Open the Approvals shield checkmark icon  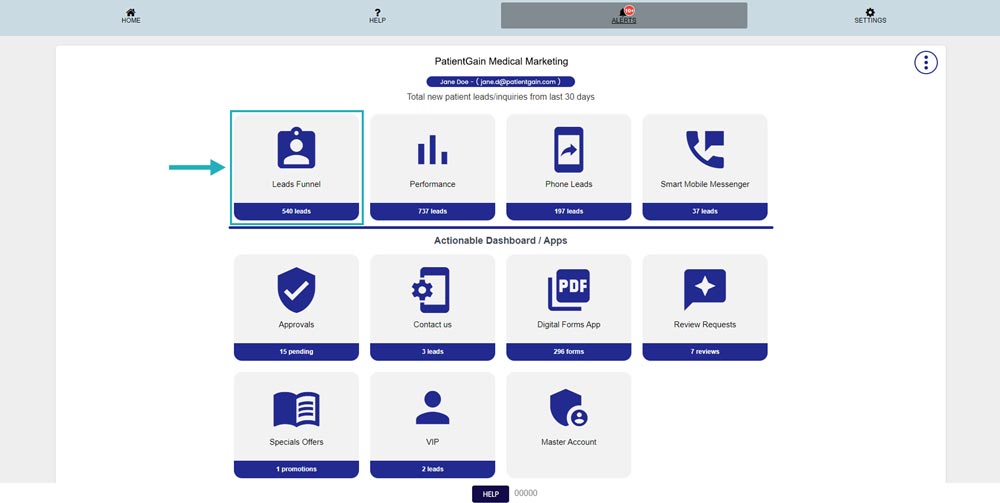(x=296, y=289)
